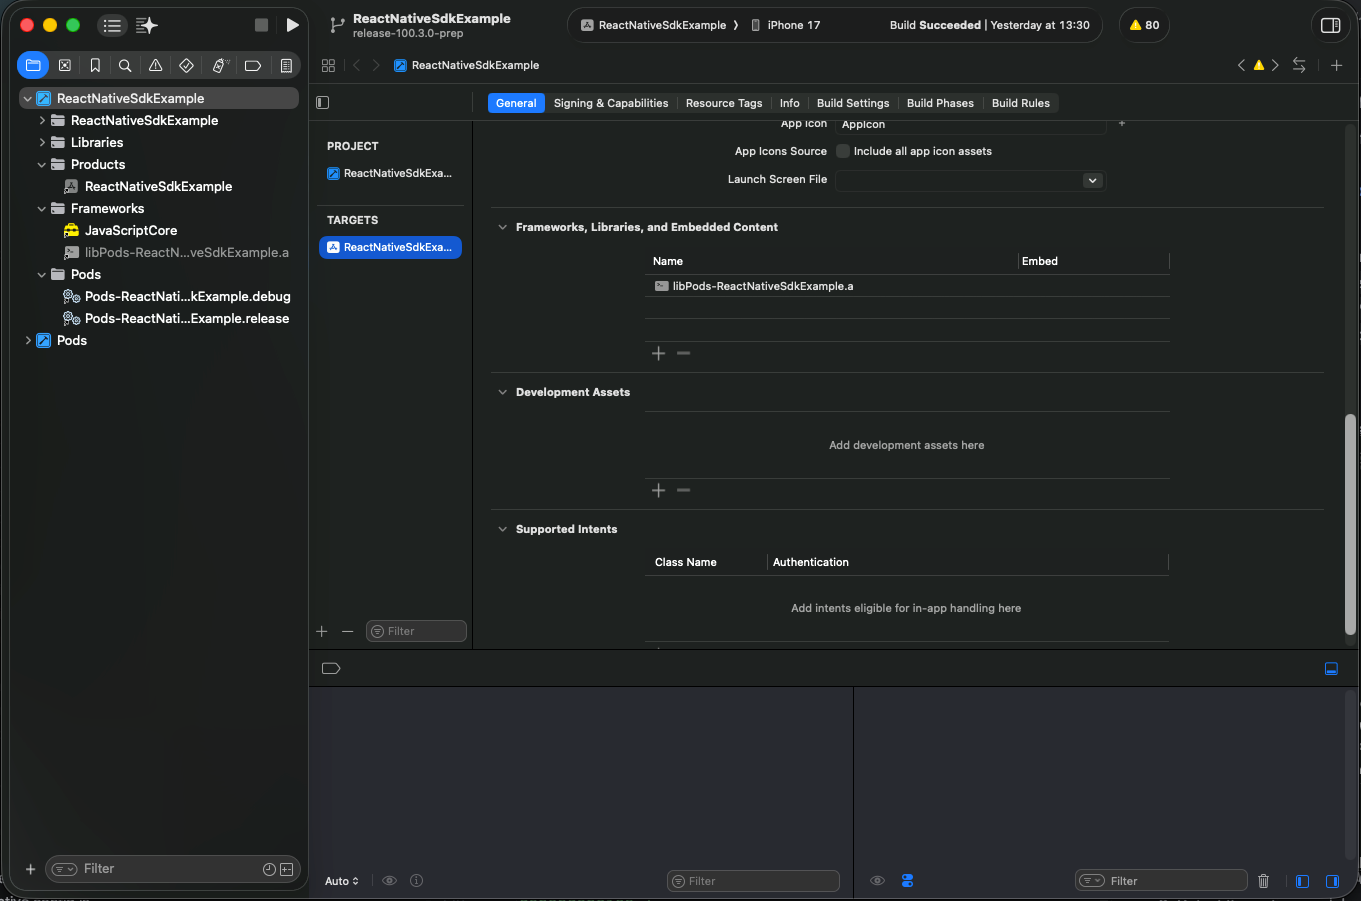Add a framework with the plus button
The height and width of the screenshot is (901, 1361).
(658, 353)
